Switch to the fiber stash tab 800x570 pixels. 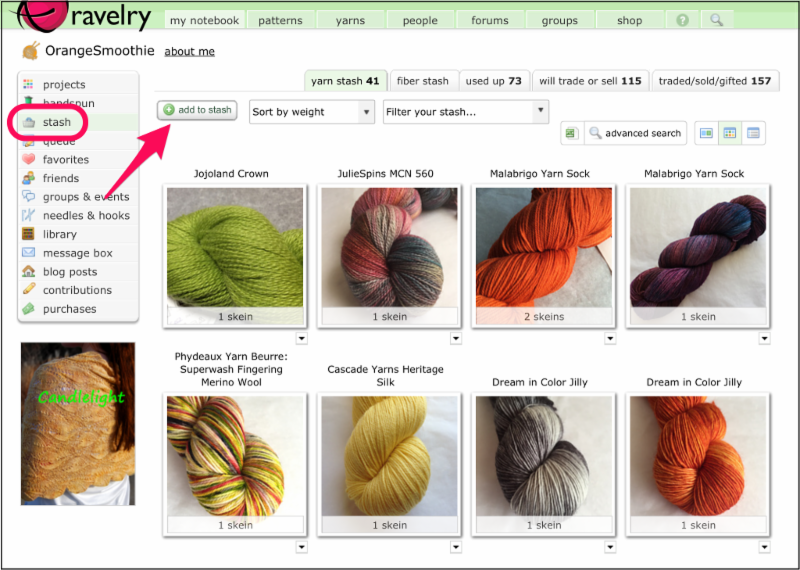click(422, 81)
